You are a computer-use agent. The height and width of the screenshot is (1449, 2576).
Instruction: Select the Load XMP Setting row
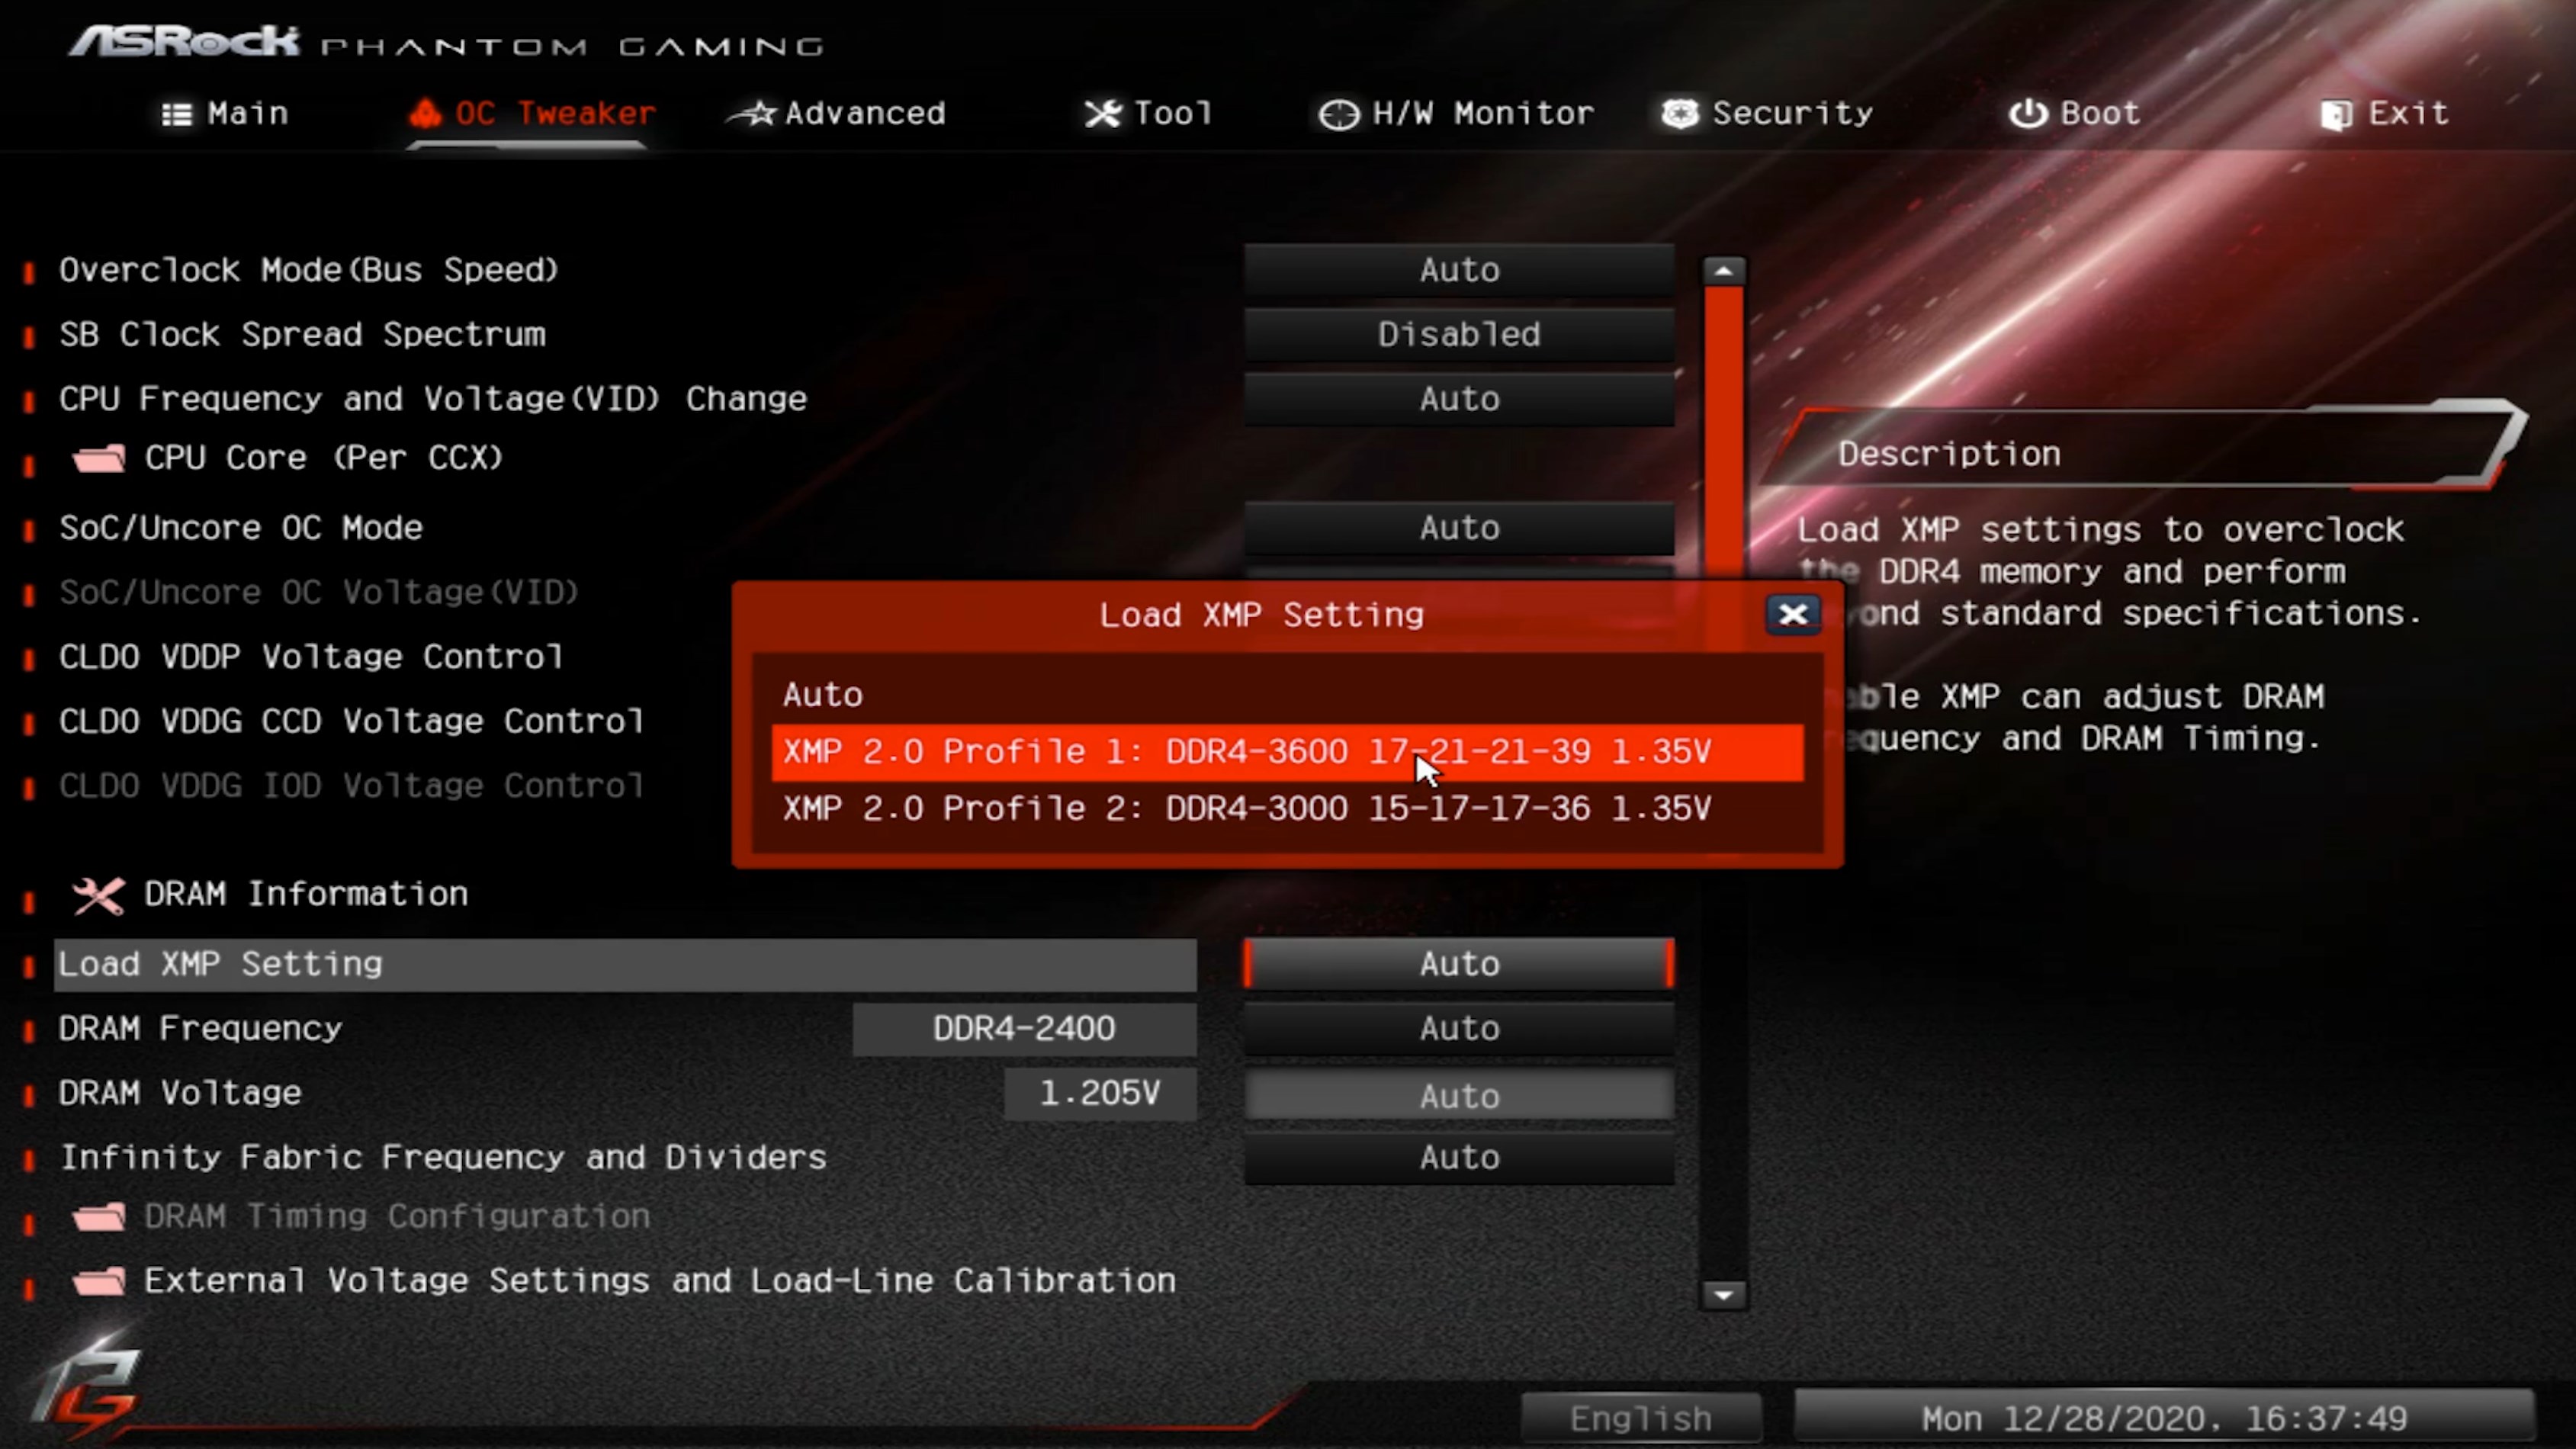tap(625, 964)
